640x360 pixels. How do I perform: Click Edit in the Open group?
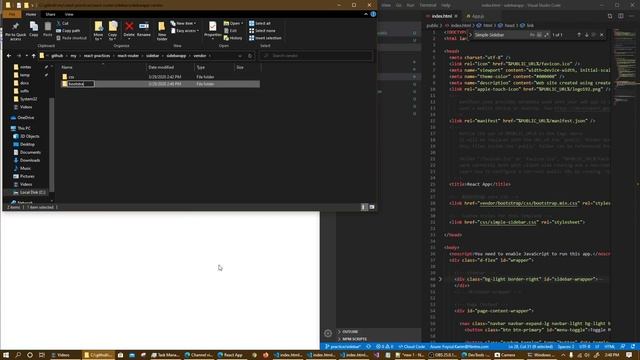tap(231, 31)
